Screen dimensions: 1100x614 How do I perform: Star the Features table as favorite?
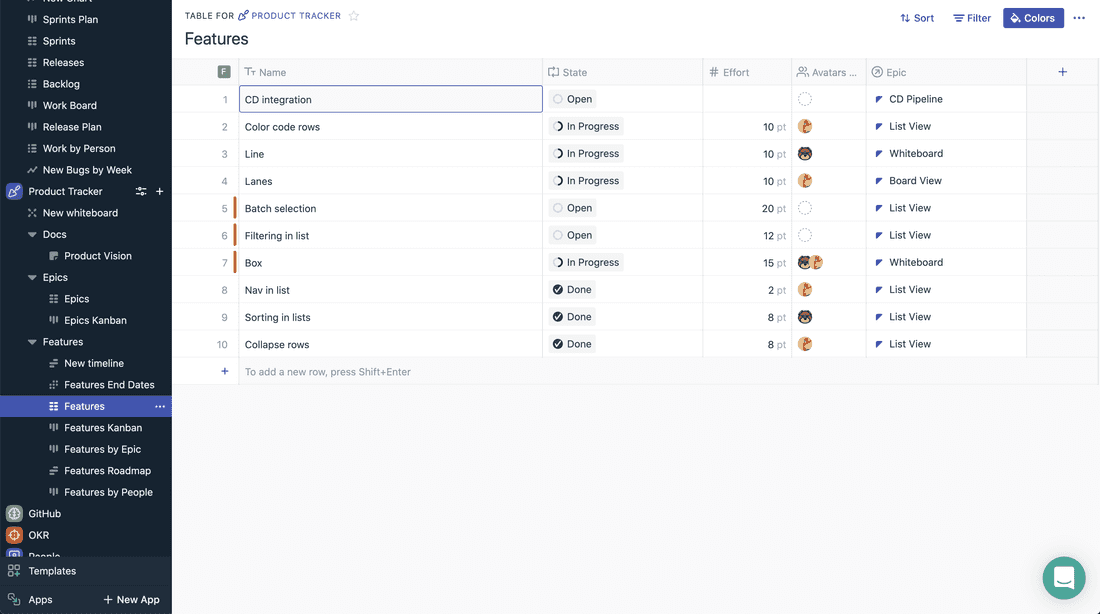point(354,16)
